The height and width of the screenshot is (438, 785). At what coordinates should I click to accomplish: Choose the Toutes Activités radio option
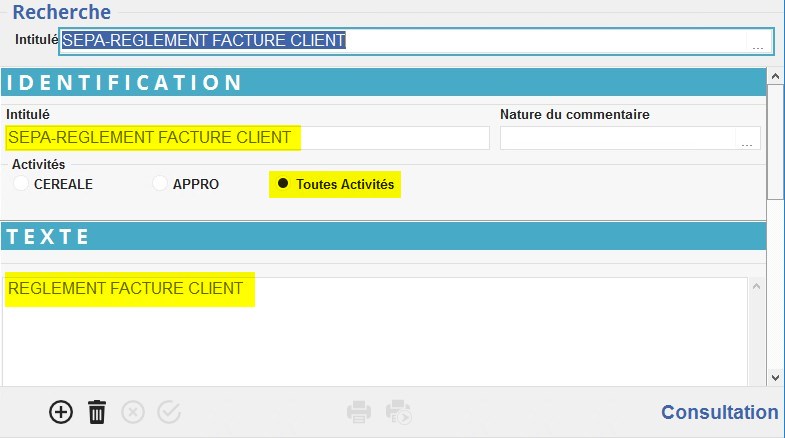[x=283, y=184]
